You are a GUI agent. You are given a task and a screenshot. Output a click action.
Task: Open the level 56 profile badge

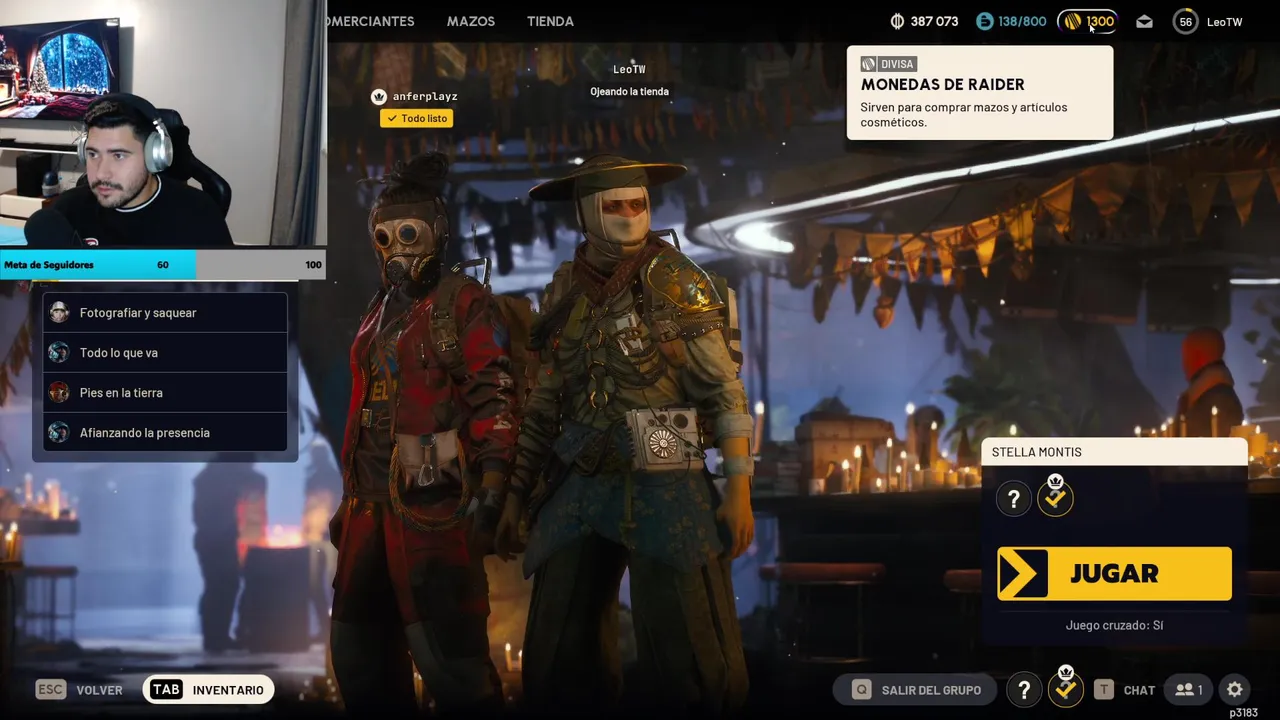[x=1185, y=21]
